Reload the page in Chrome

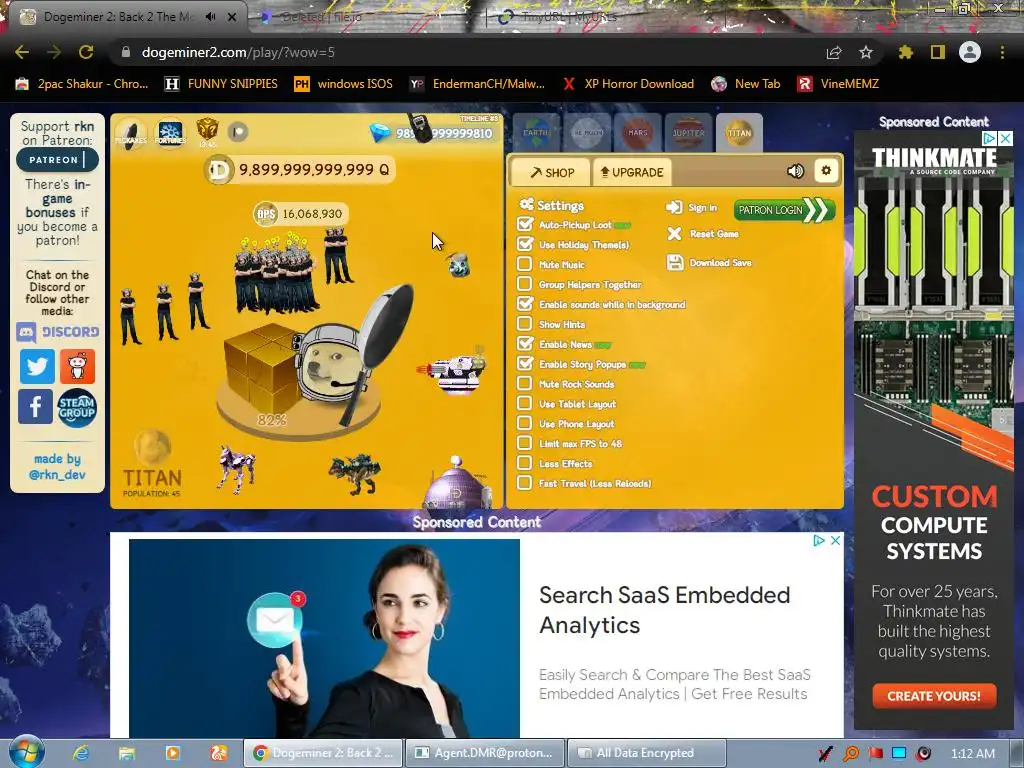(86, 52)
